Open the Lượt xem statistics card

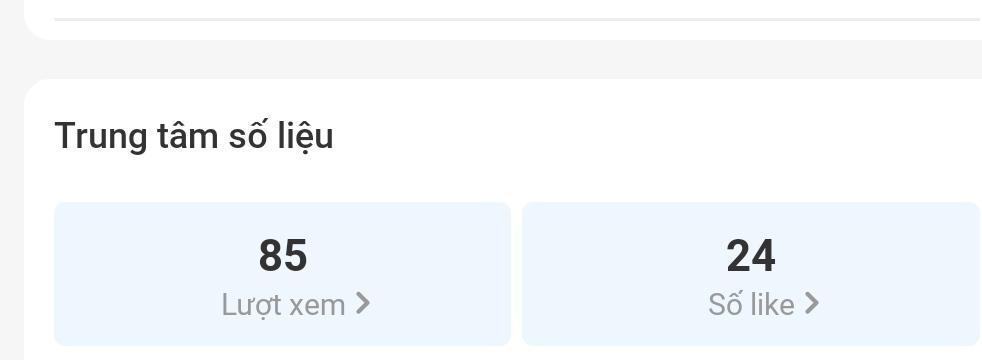[282, 274]
